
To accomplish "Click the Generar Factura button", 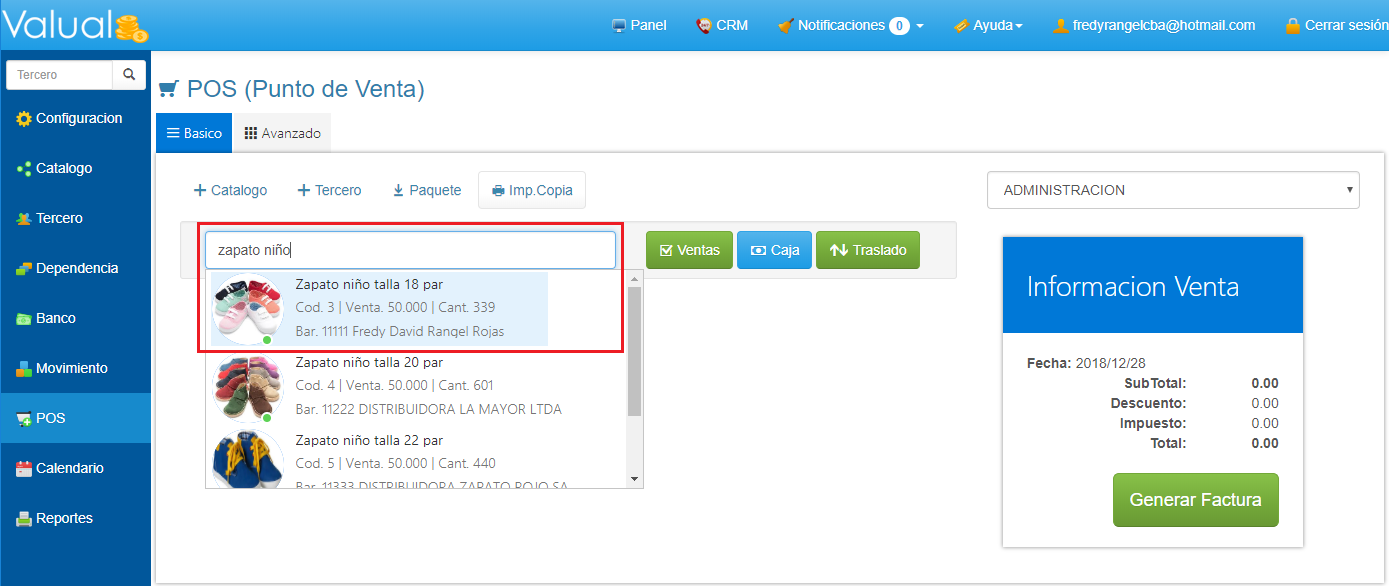I will [x=1195, y=500].
